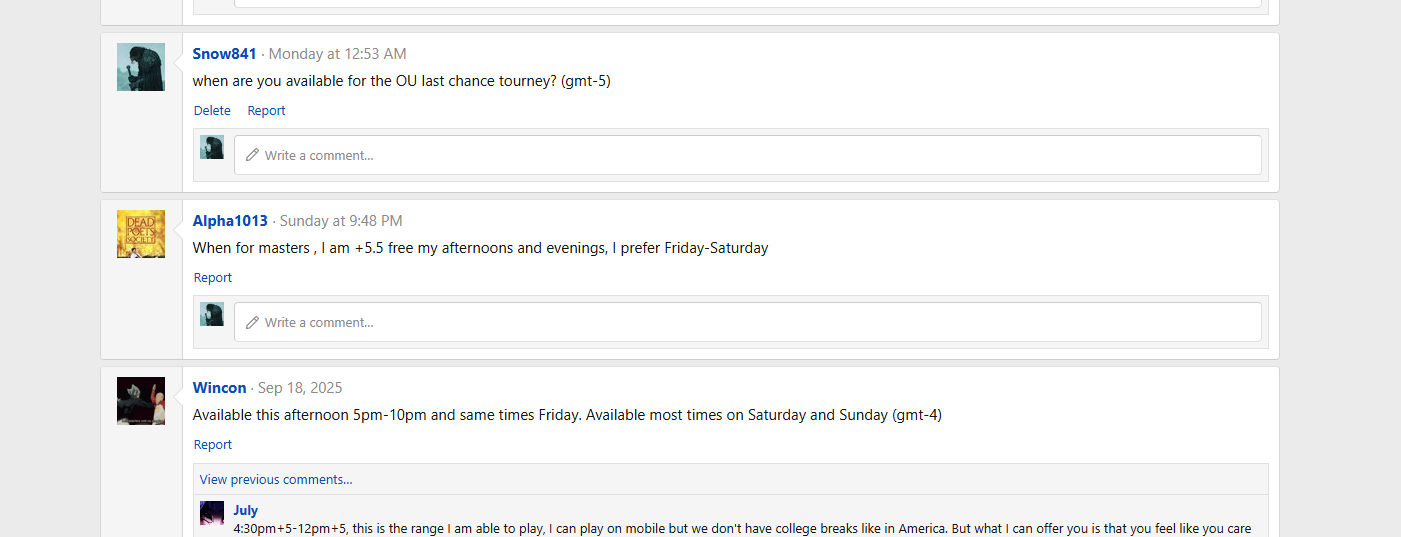1401x537 pixels.
Task: Open Alpha1013's profile via username
Action: click(230, 221)
